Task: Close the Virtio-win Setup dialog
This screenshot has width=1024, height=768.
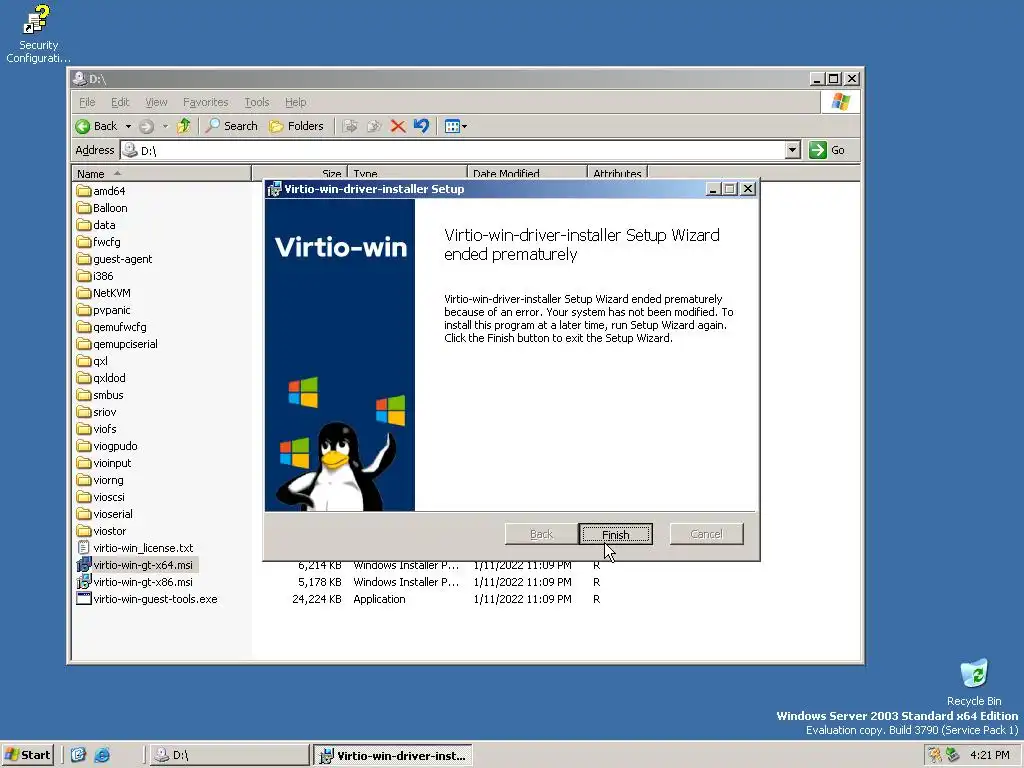Action: click(x=748, y=189)
